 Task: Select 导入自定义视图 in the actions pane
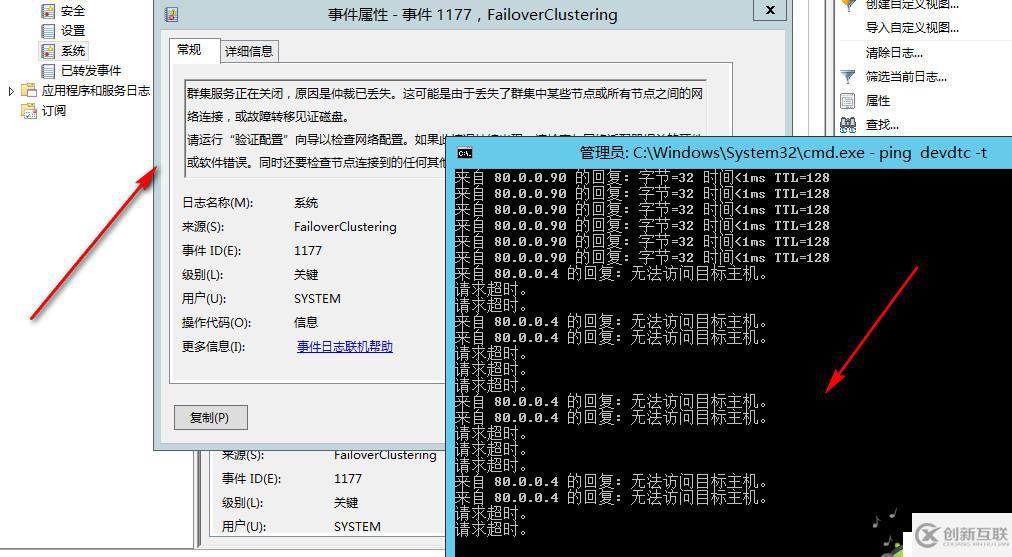coord(912,28)
